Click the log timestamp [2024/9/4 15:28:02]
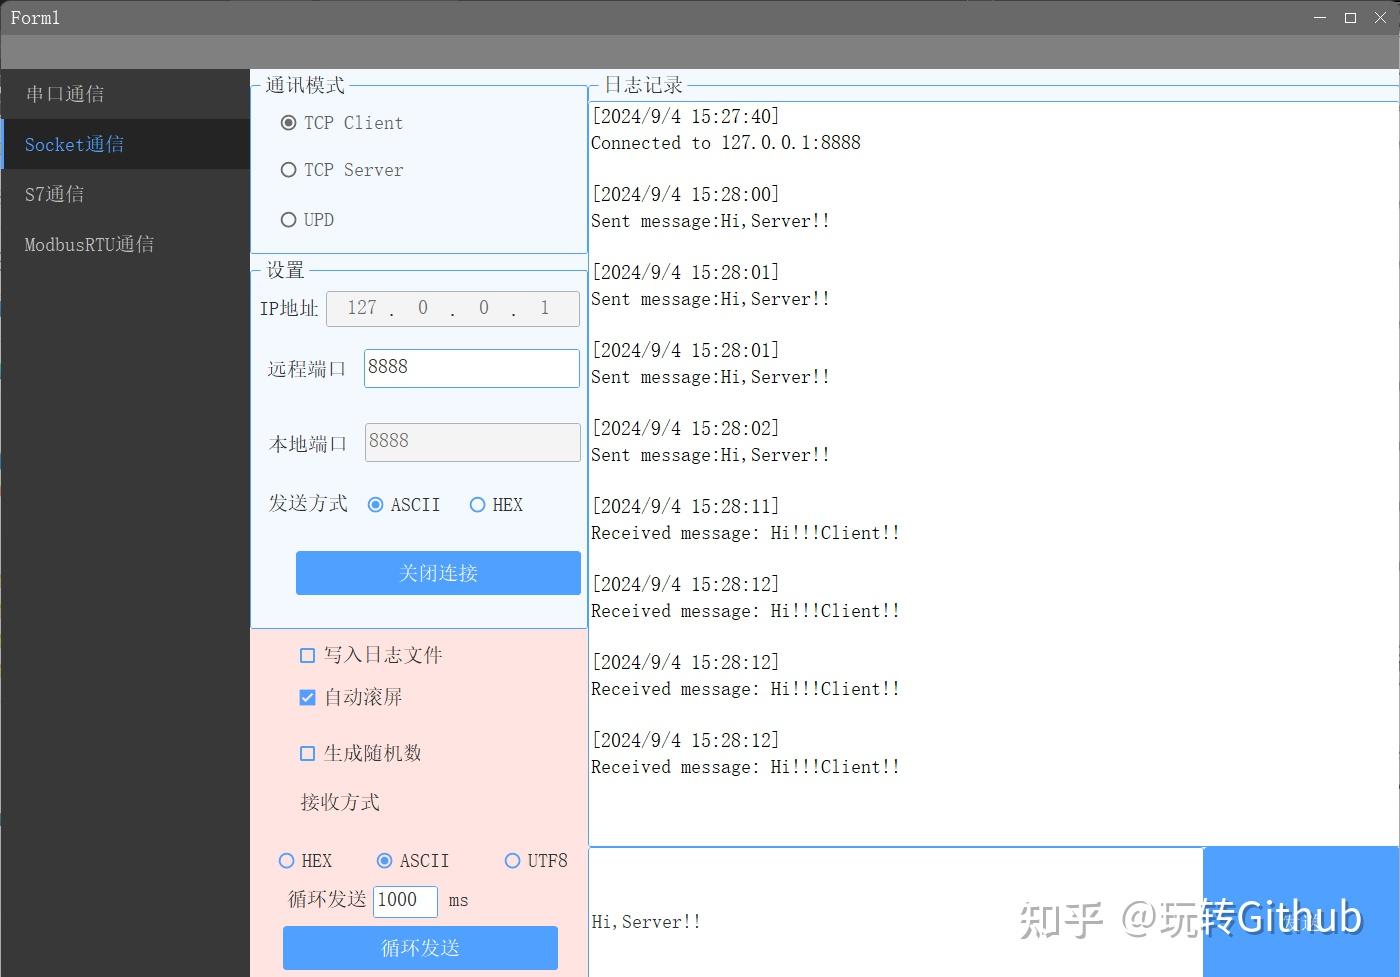Viewport: 1400px width, 977px height. coord(685,428)
